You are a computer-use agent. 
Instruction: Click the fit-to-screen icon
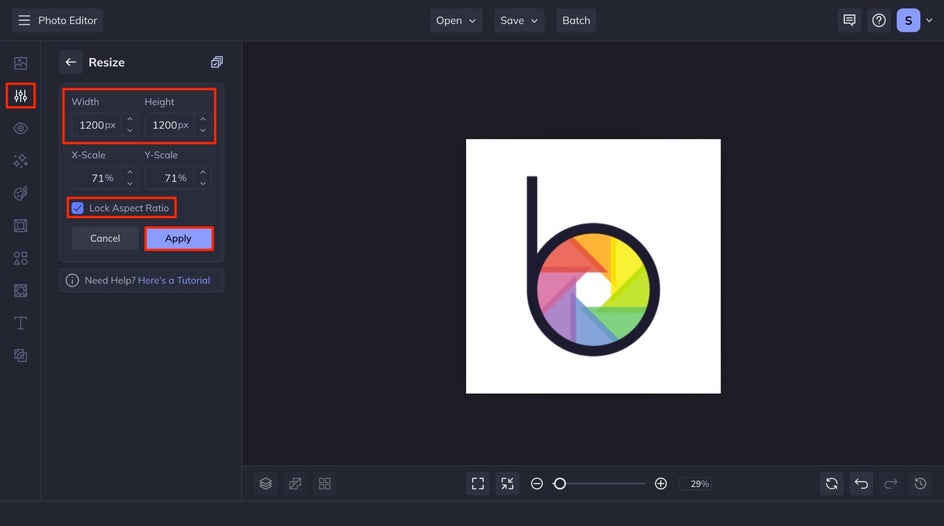478,484
